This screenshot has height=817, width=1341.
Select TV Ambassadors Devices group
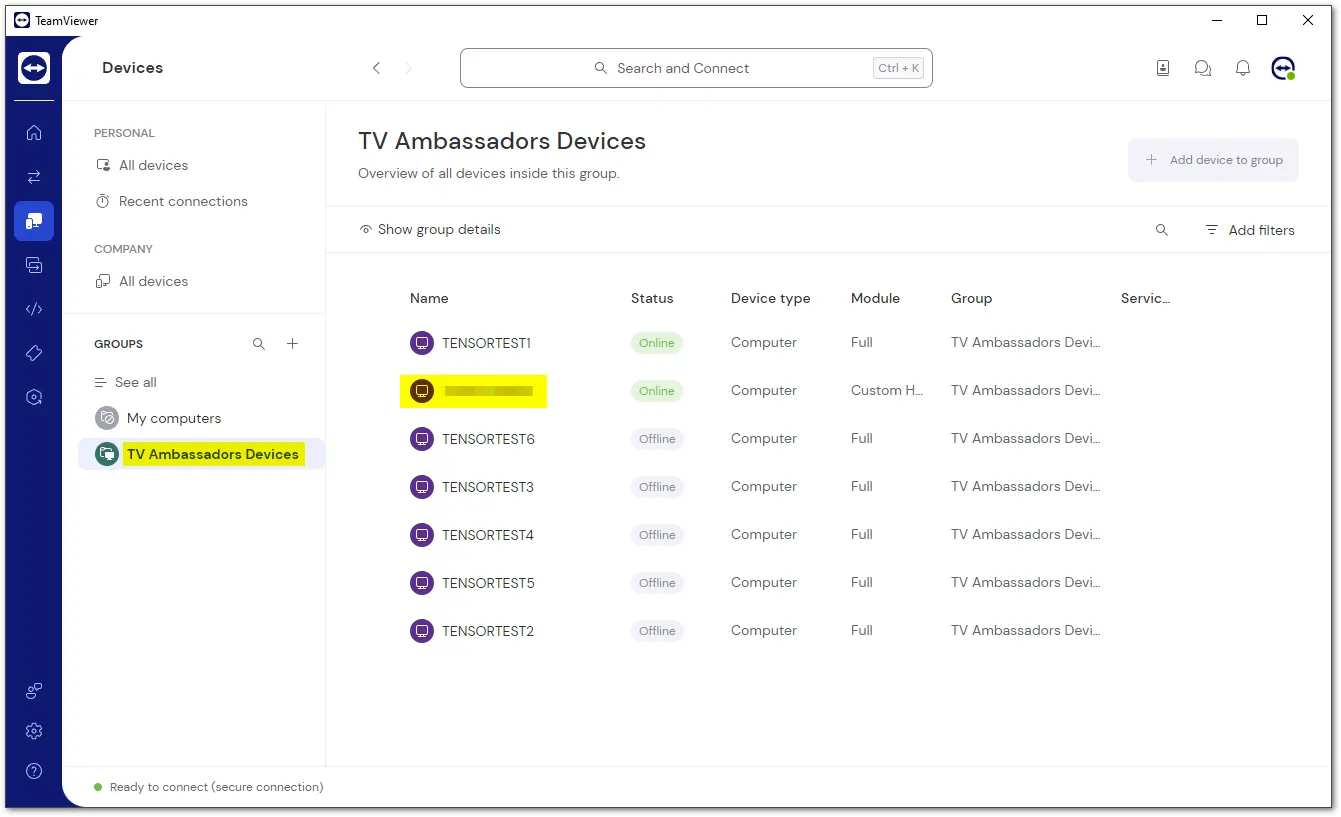tap(201, 454)
